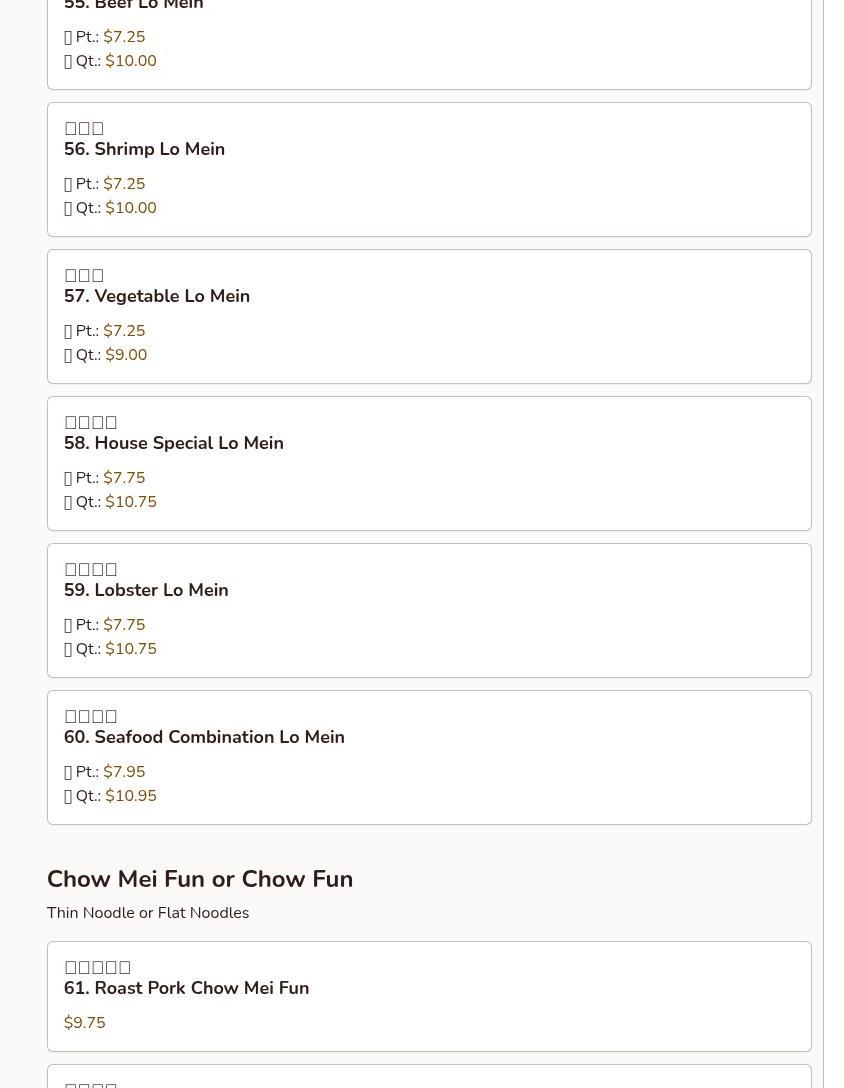Image resolution: width=844 pixels, height=1088 pixels.
Task: Open the House Special Lo Mein item
Action: tap(173, 443)
